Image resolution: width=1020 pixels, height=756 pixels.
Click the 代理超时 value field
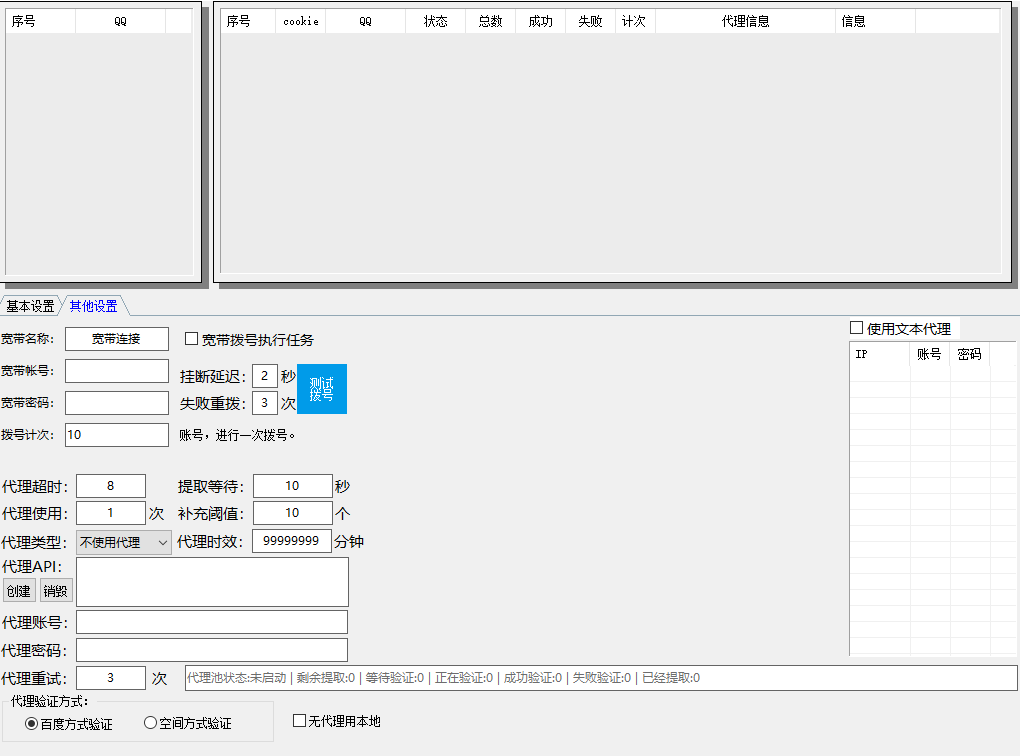pyautogui.click(x=110, y=486)
